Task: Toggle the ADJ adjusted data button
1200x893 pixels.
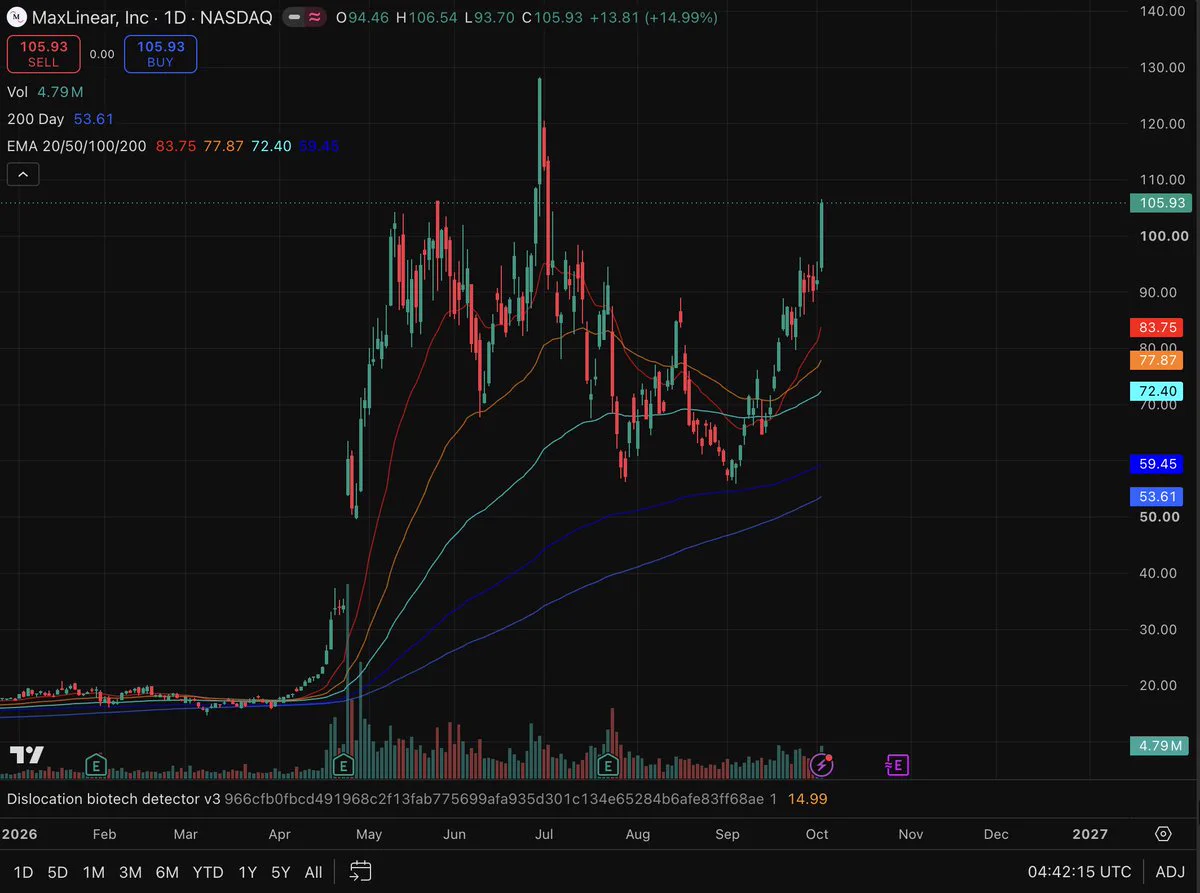Action: coord(1171,872)
